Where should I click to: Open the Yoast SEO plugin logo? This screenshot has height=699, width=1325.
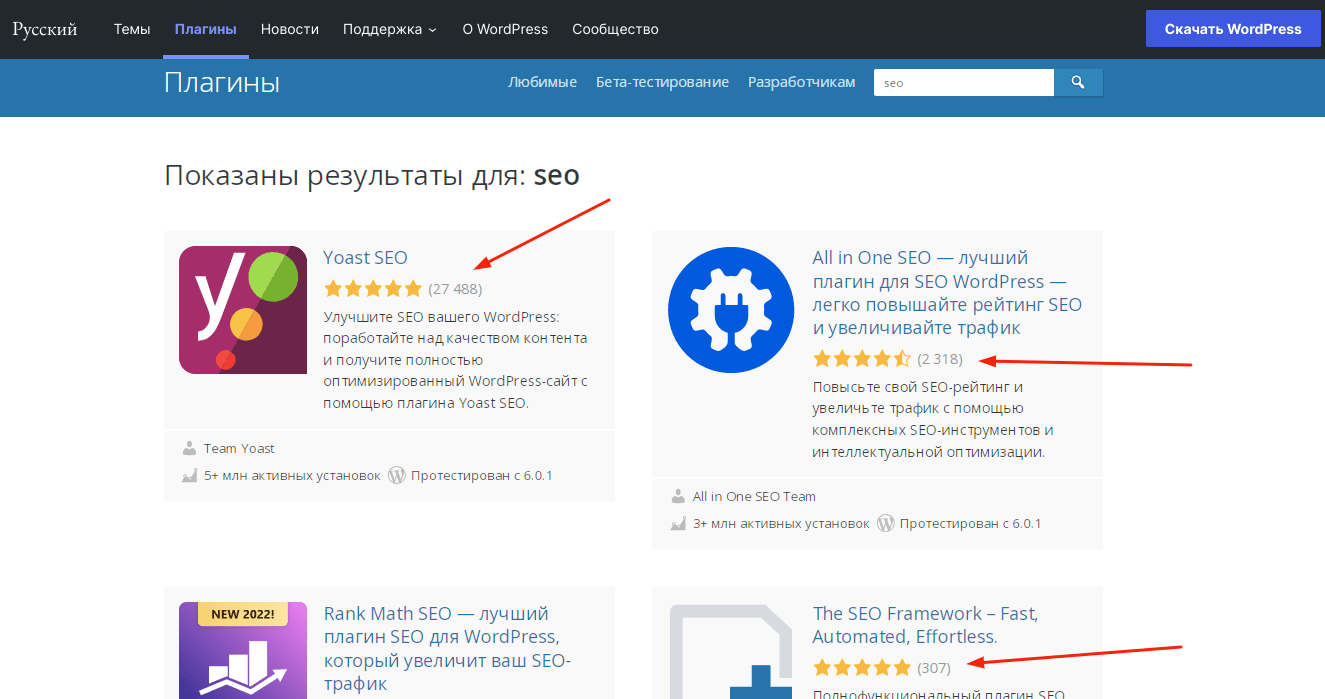[243, 310]
